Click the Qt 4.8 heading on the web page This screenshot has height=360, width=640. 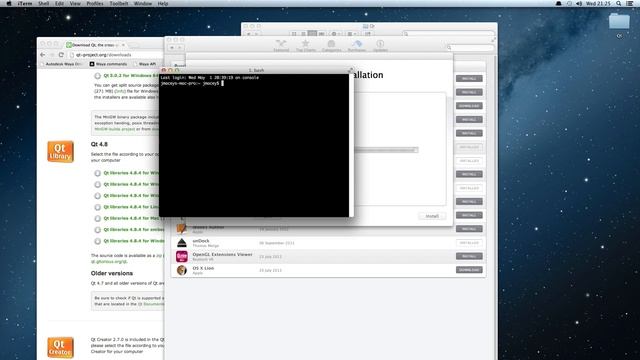pyautogui.click(x=99, y=144)
